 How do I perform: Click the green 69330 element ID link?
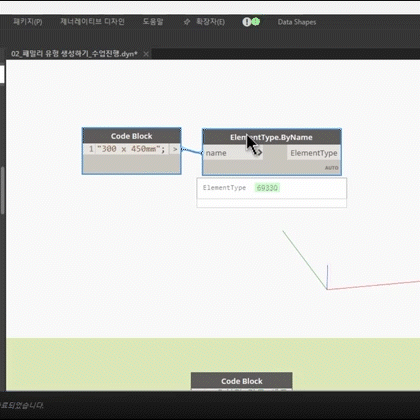[267, 188]
